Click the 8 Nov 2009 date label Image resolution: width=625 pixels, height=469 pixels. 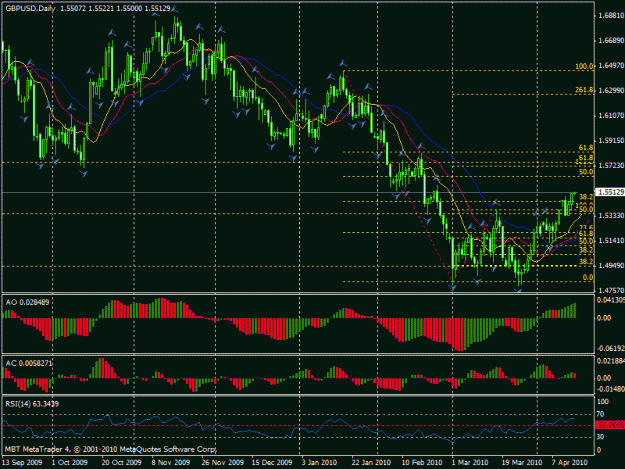click(171, 462)
